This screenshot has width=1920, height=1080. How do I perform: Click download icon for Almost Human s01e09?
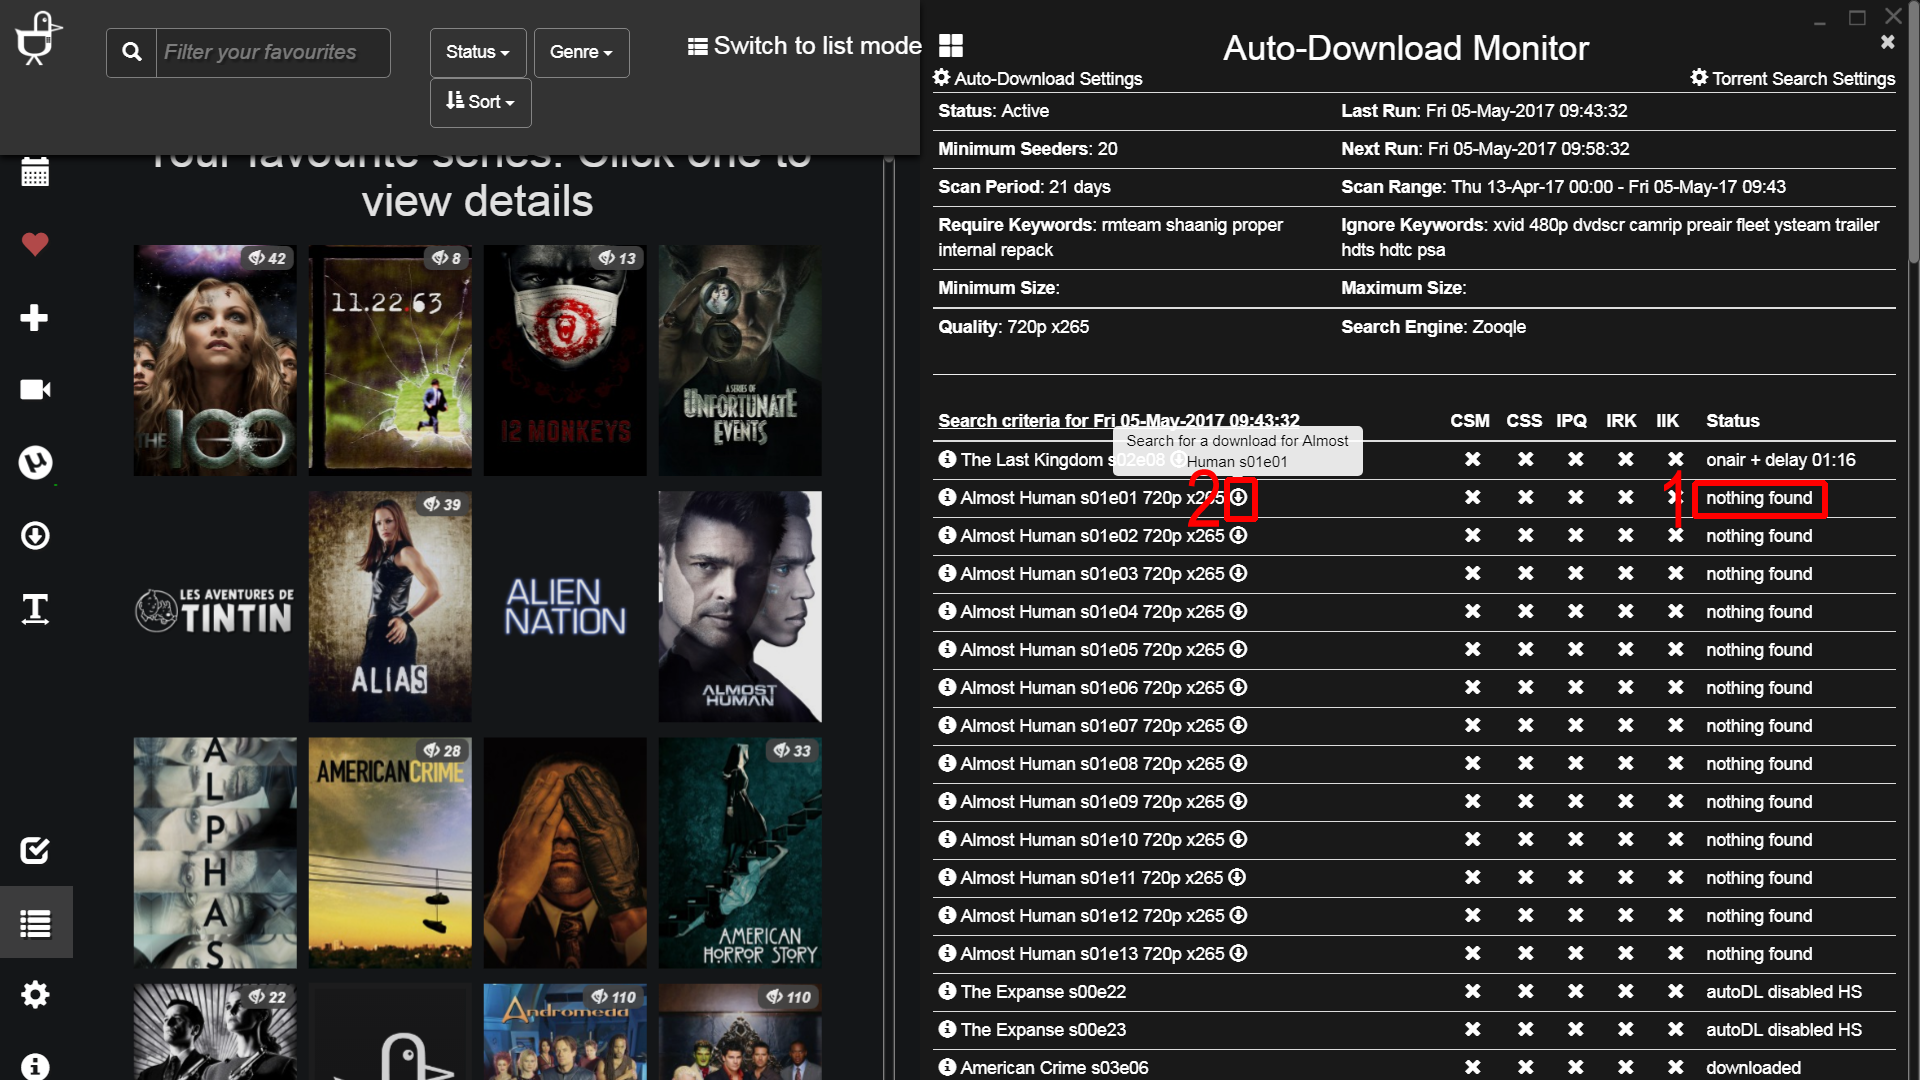click(1239, 801)
